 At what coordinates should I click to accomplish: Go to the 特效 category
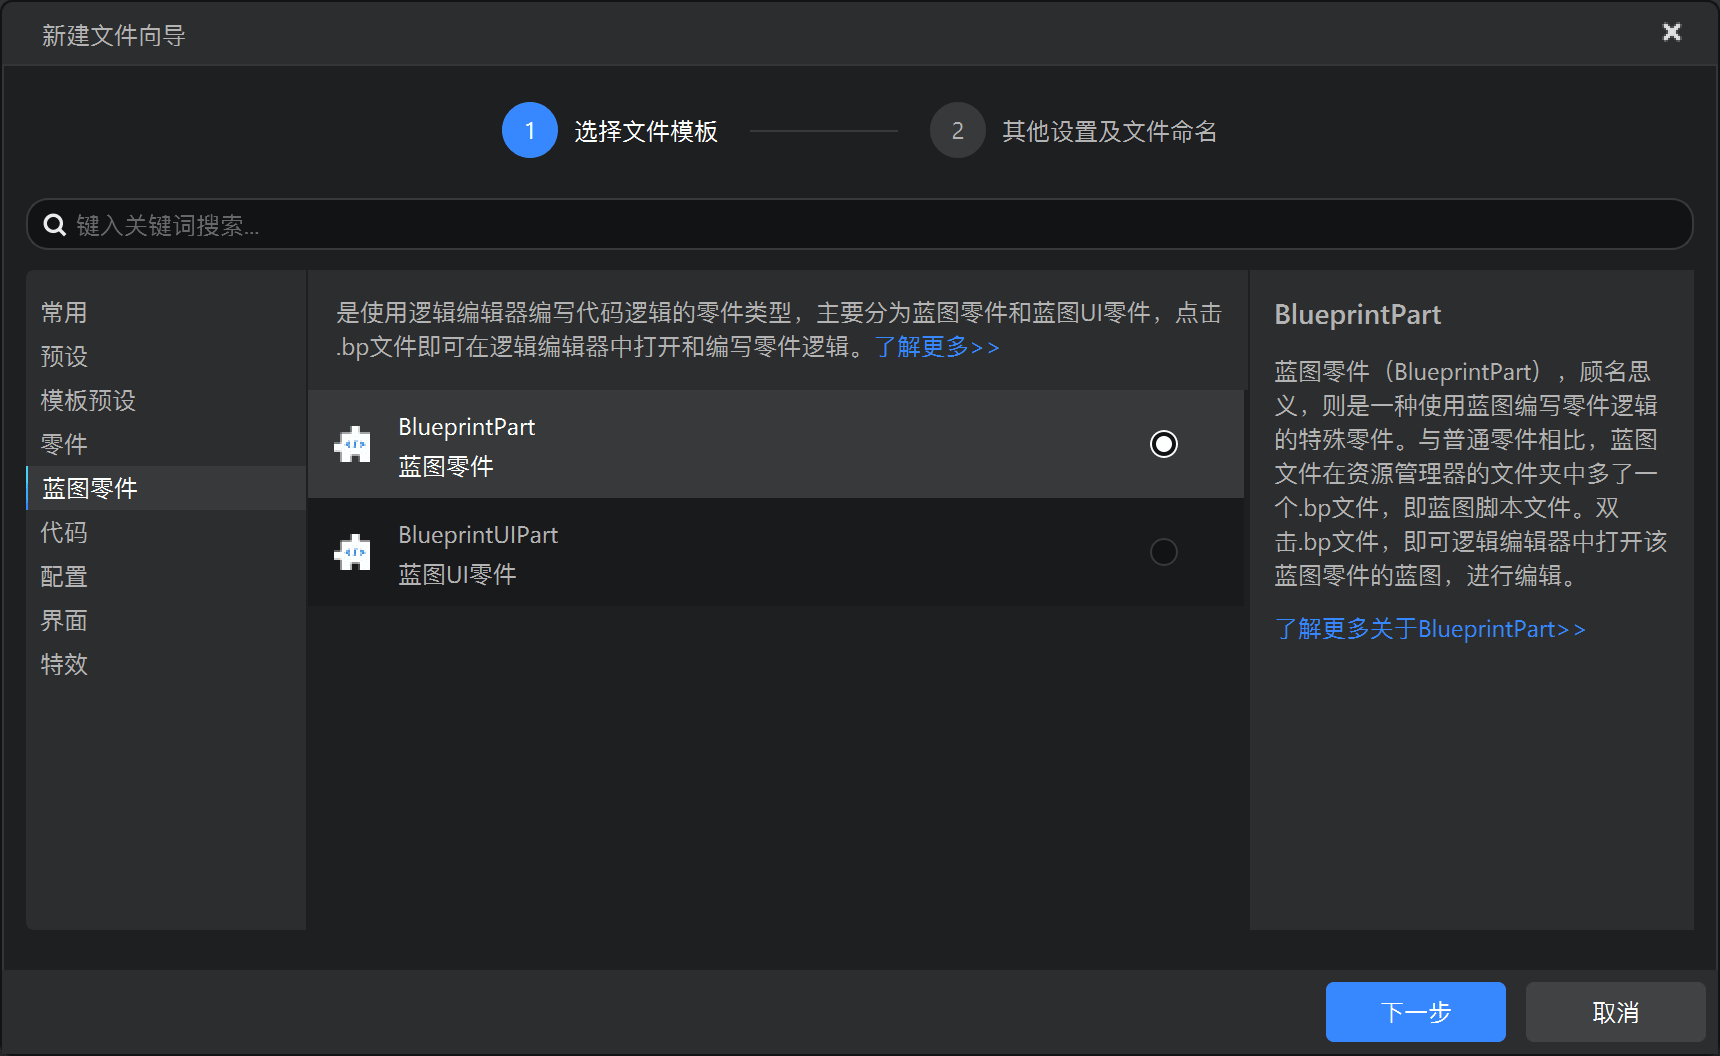64,665
